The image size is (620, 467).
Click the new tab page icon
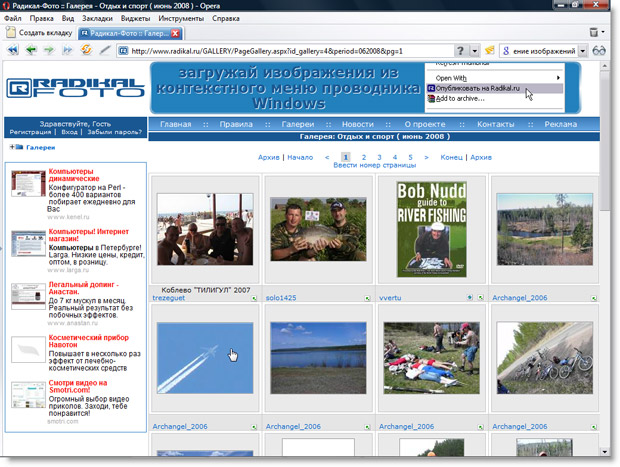(11, 33)
